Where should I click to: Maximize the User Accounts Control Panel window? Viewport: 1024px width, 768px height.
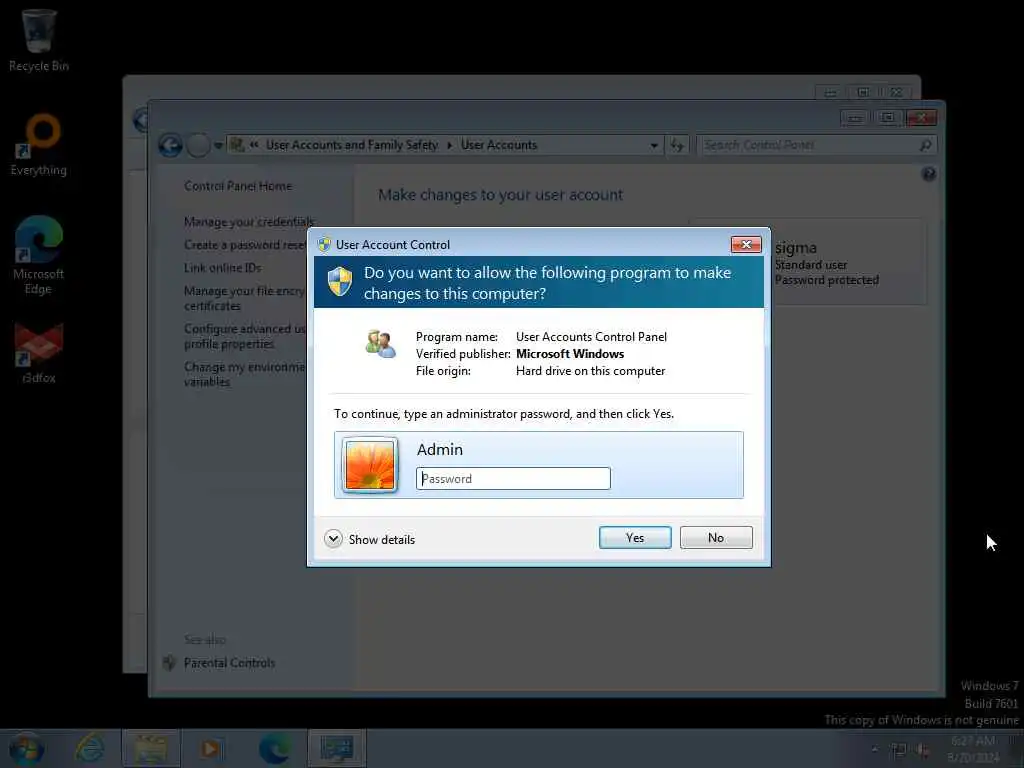pos(888,118)
